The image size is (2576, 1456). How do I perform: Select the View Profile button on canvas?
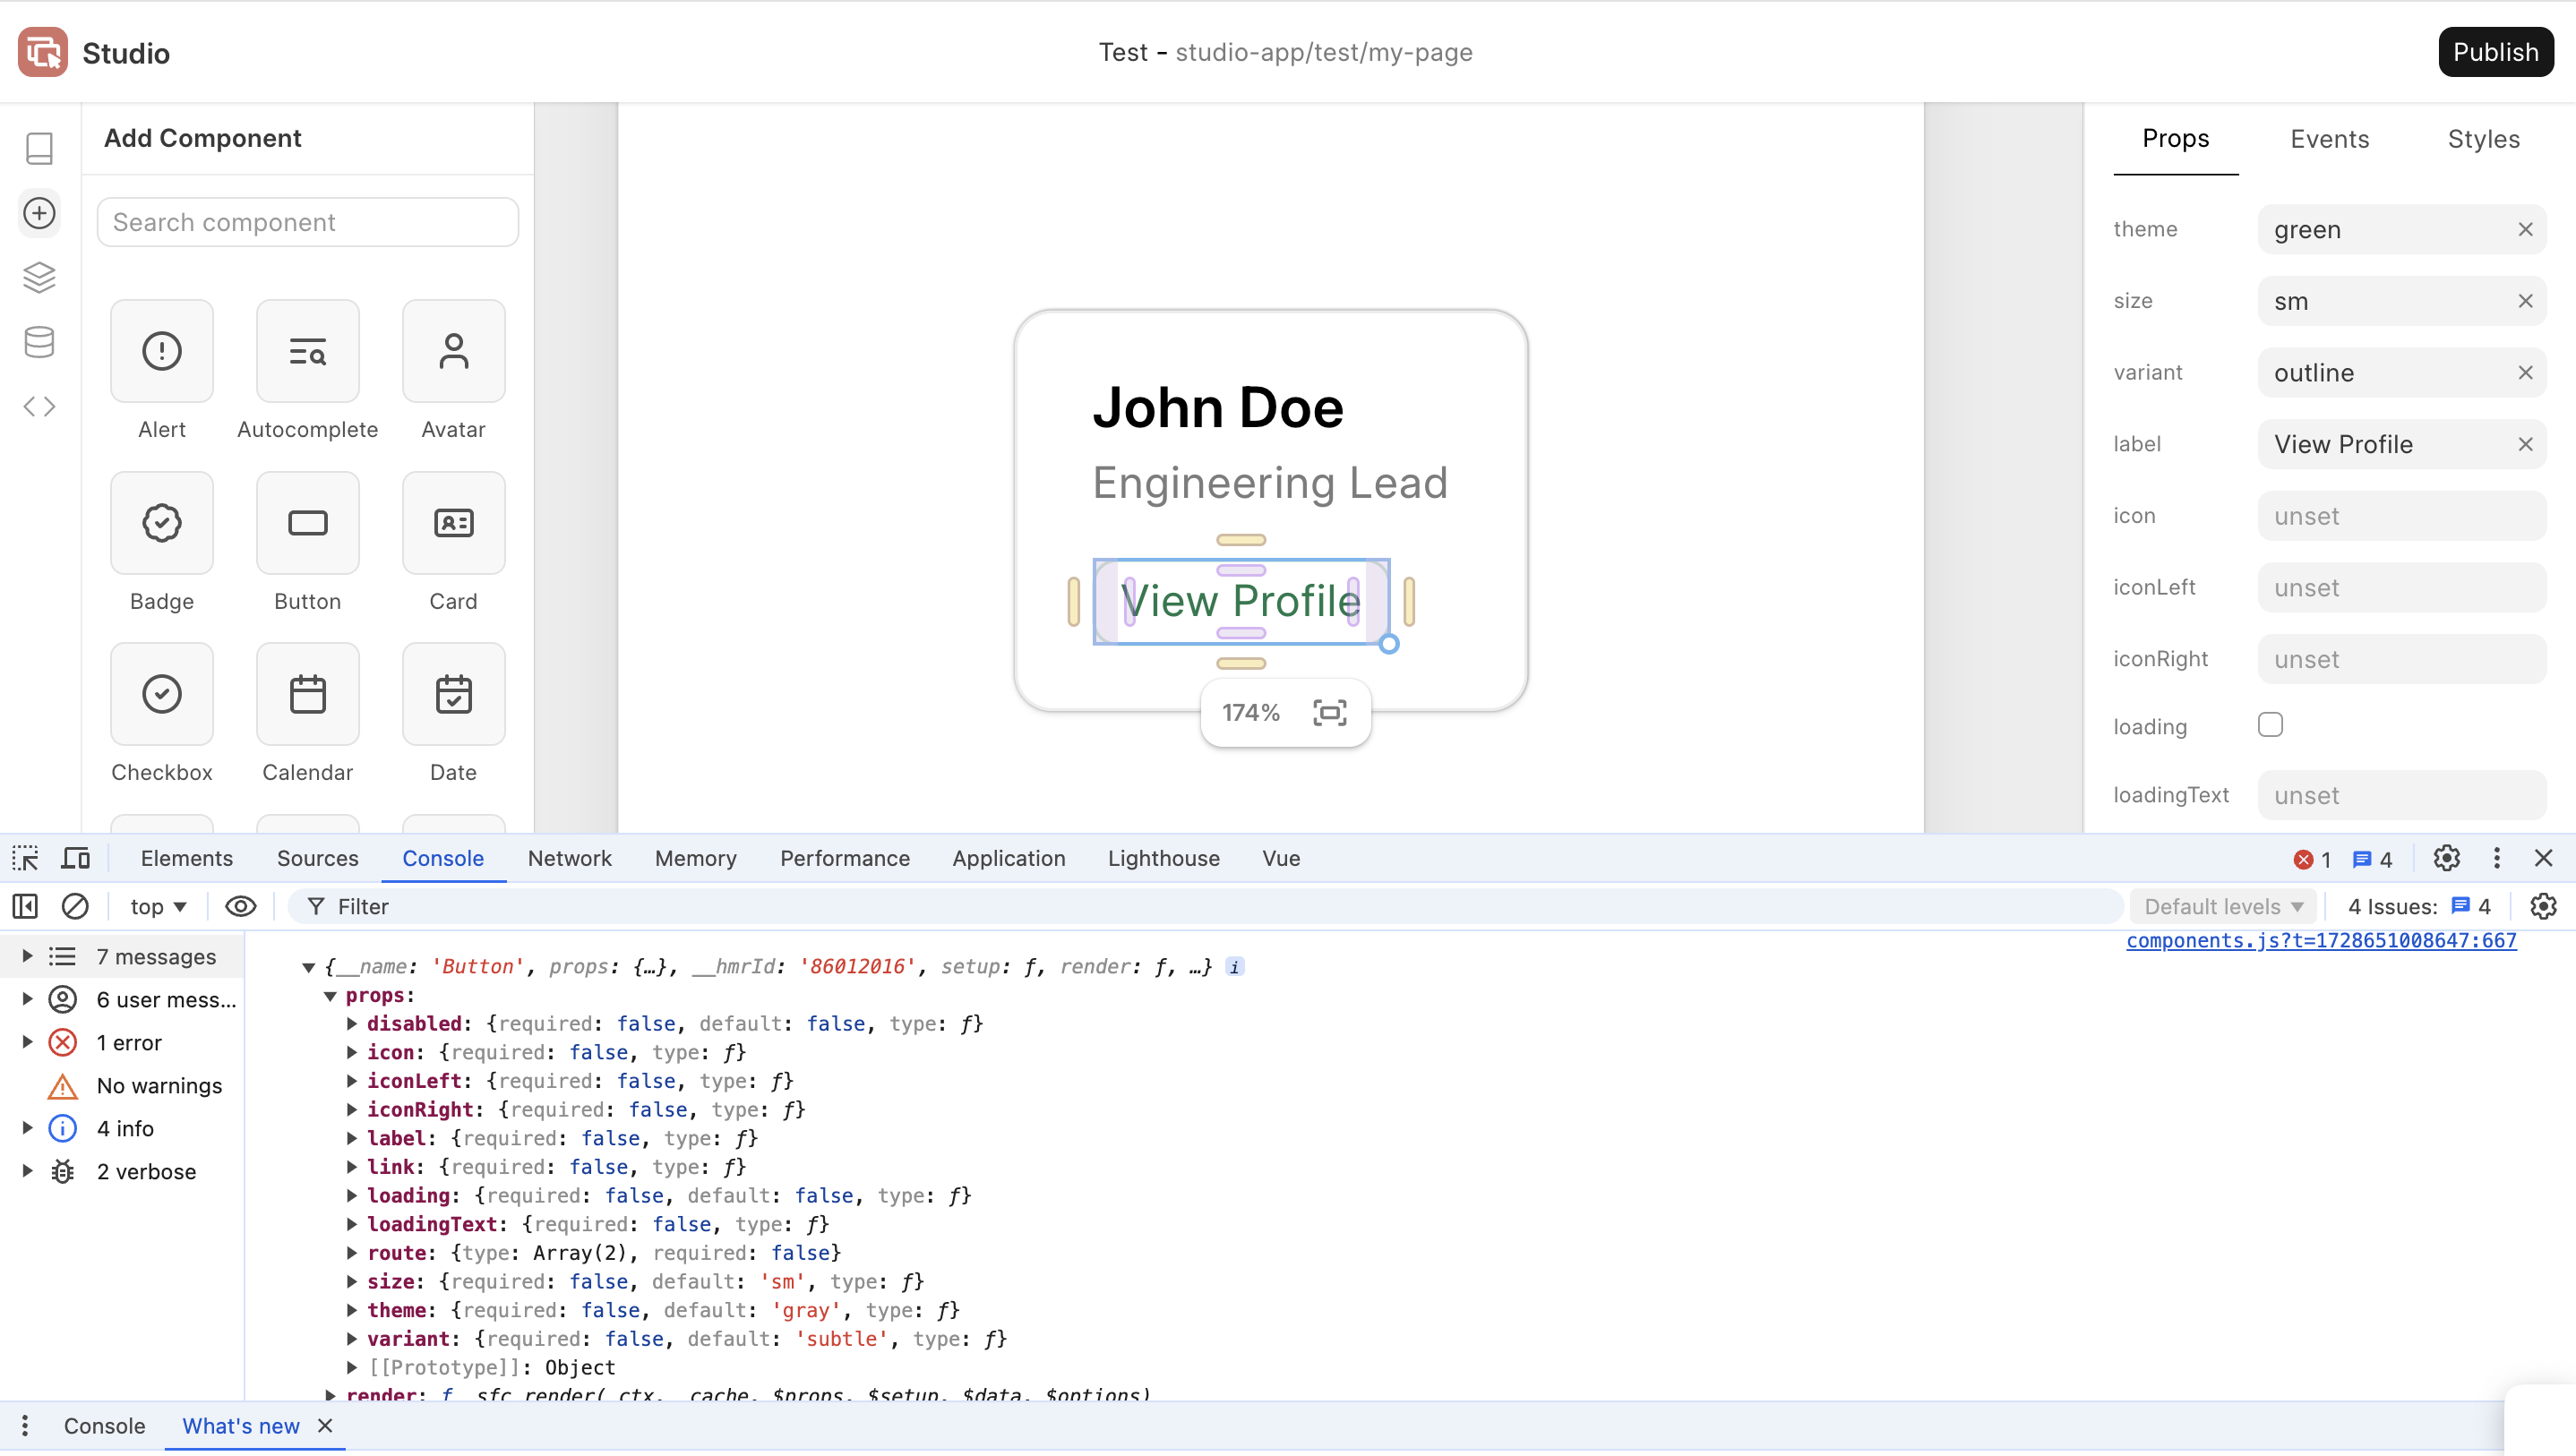(x=1241, y=601)
